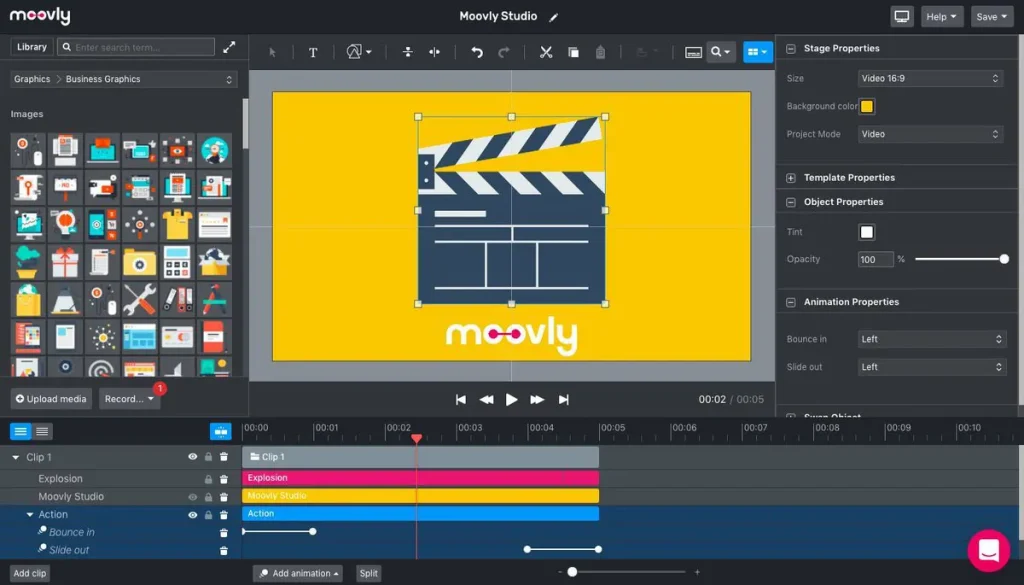The width and height of the screenshot is (1024, 585).
Task: Switch to expanded timeline view
Action: coord(20,431)
